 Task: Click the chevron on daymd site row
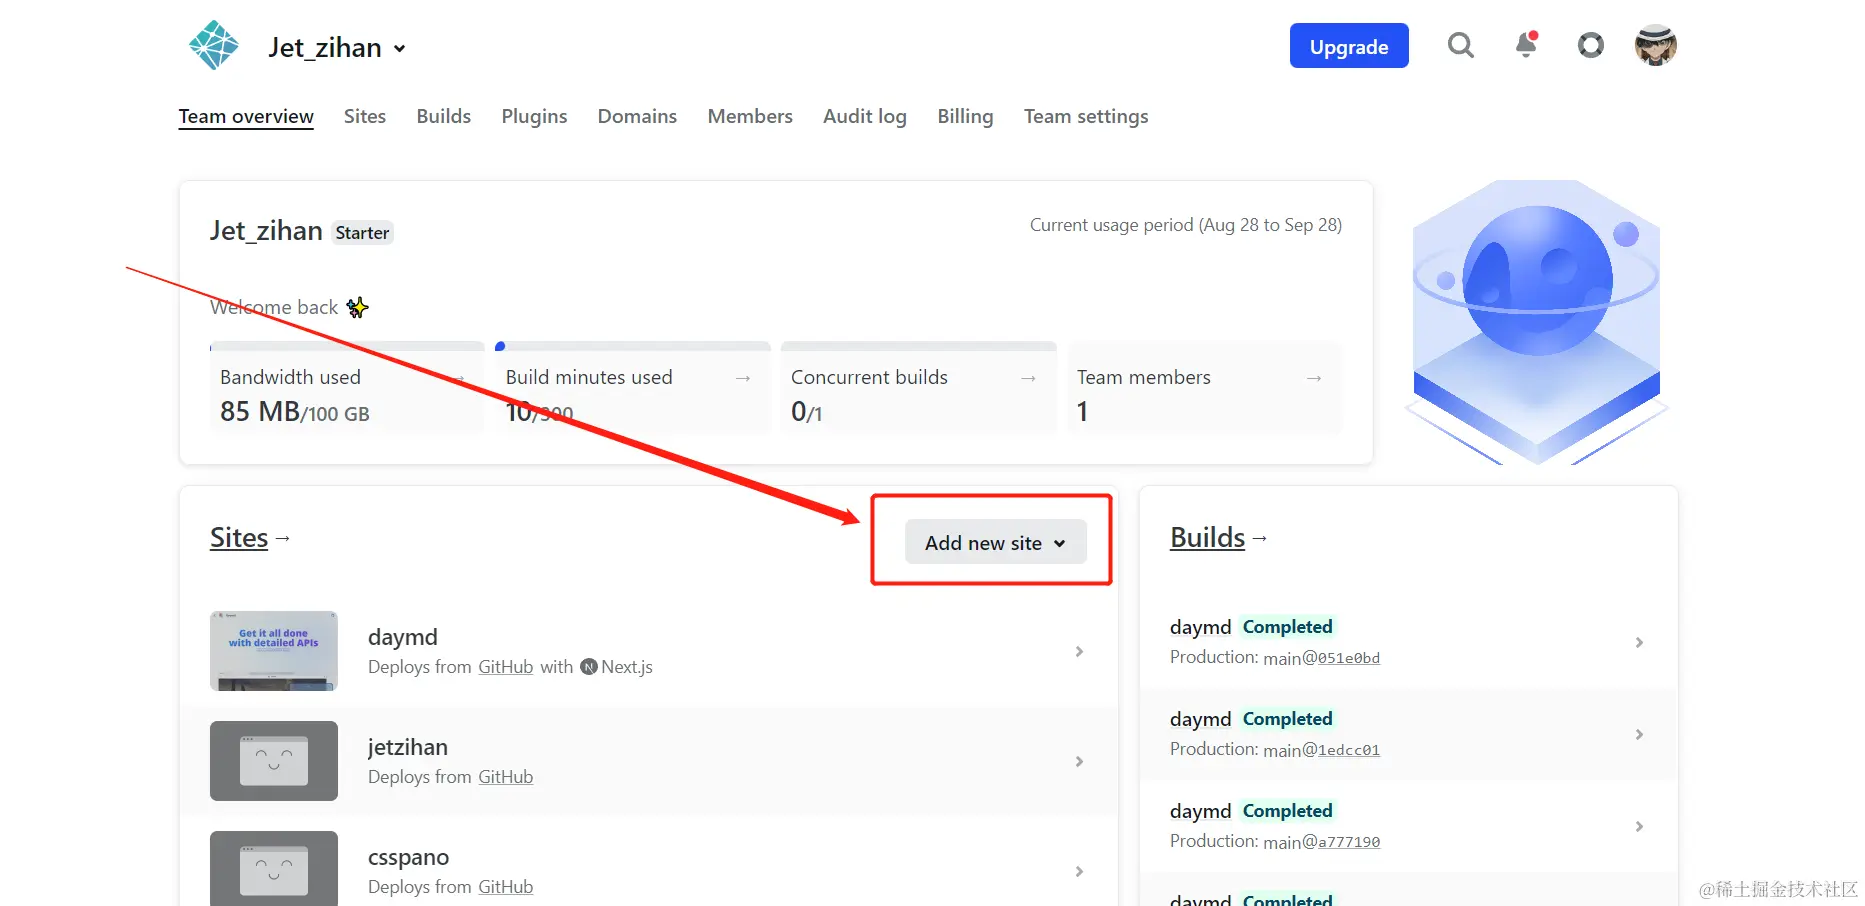click(1079, 651)
